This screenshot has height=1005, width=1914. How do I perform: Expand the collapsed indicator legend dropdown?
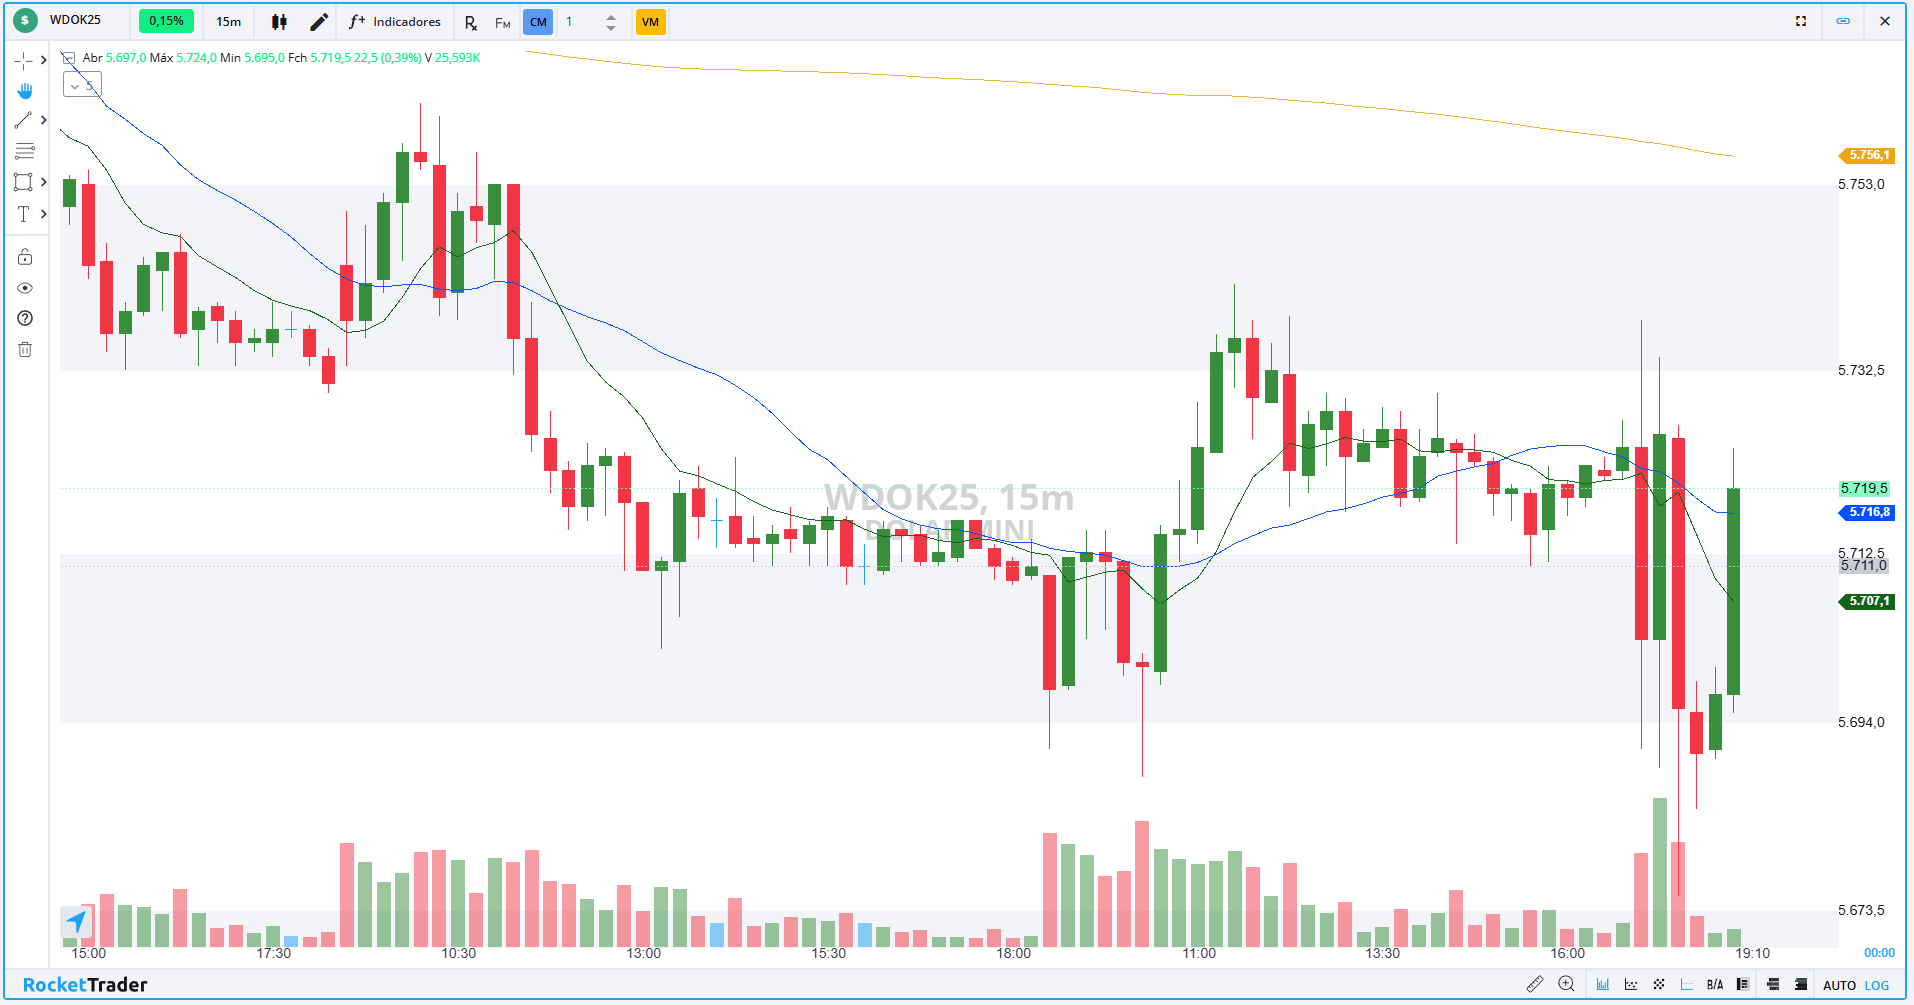pyautogui.click(x=81, y=86)
